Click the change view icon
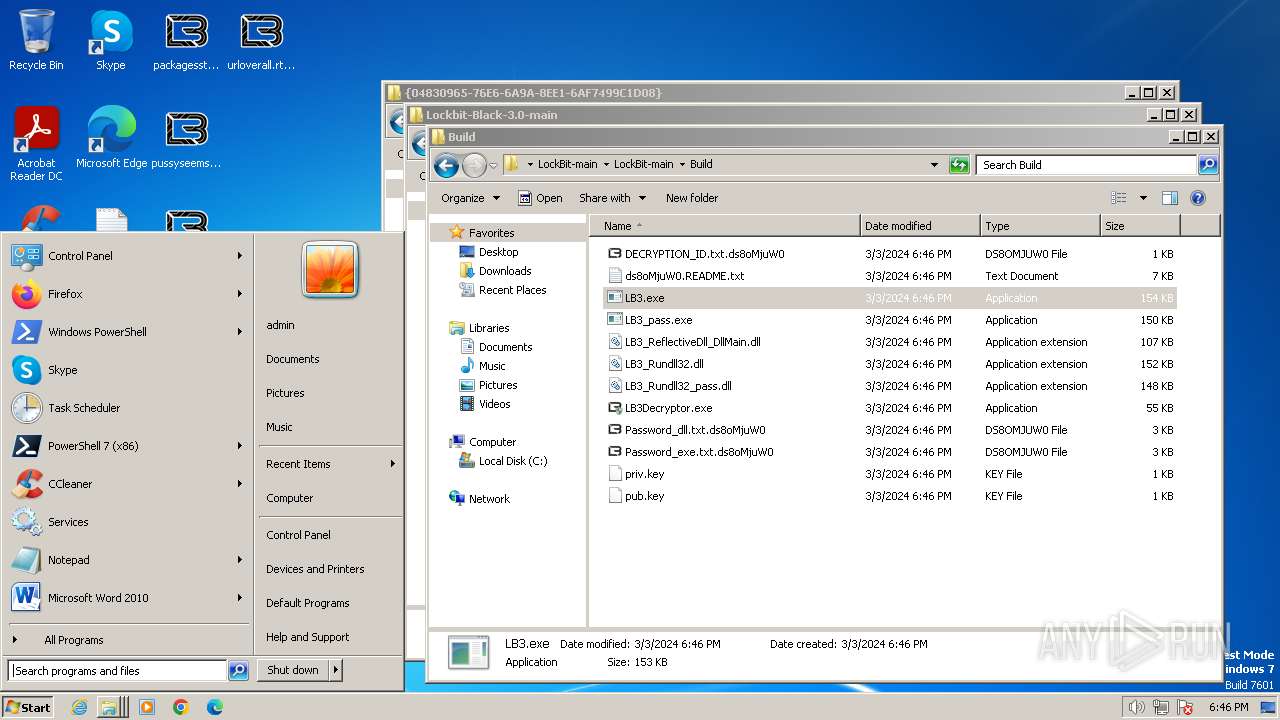 [x=1119, y=198]
